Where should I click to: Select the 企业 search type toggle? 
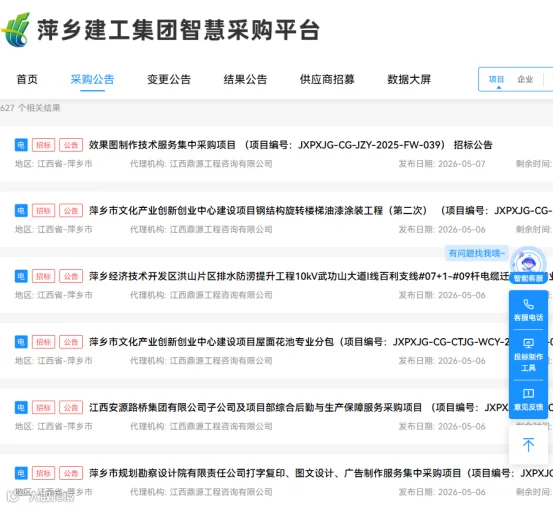coord(525,79)
